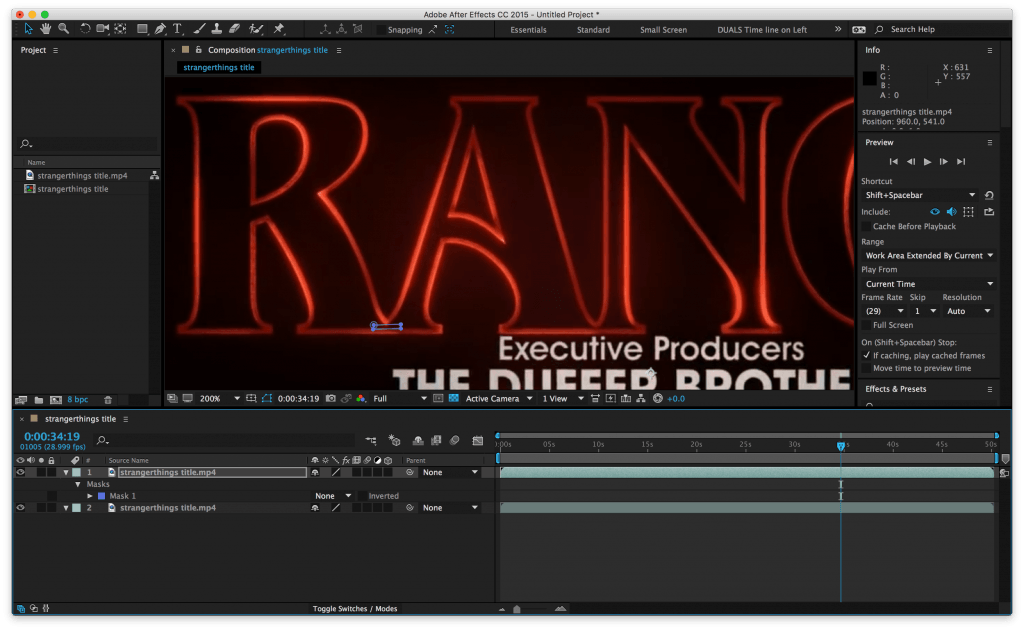Screen dimensions: 1024x630
Task: Uncheck If caching, play cached frames
Action: 867,356
